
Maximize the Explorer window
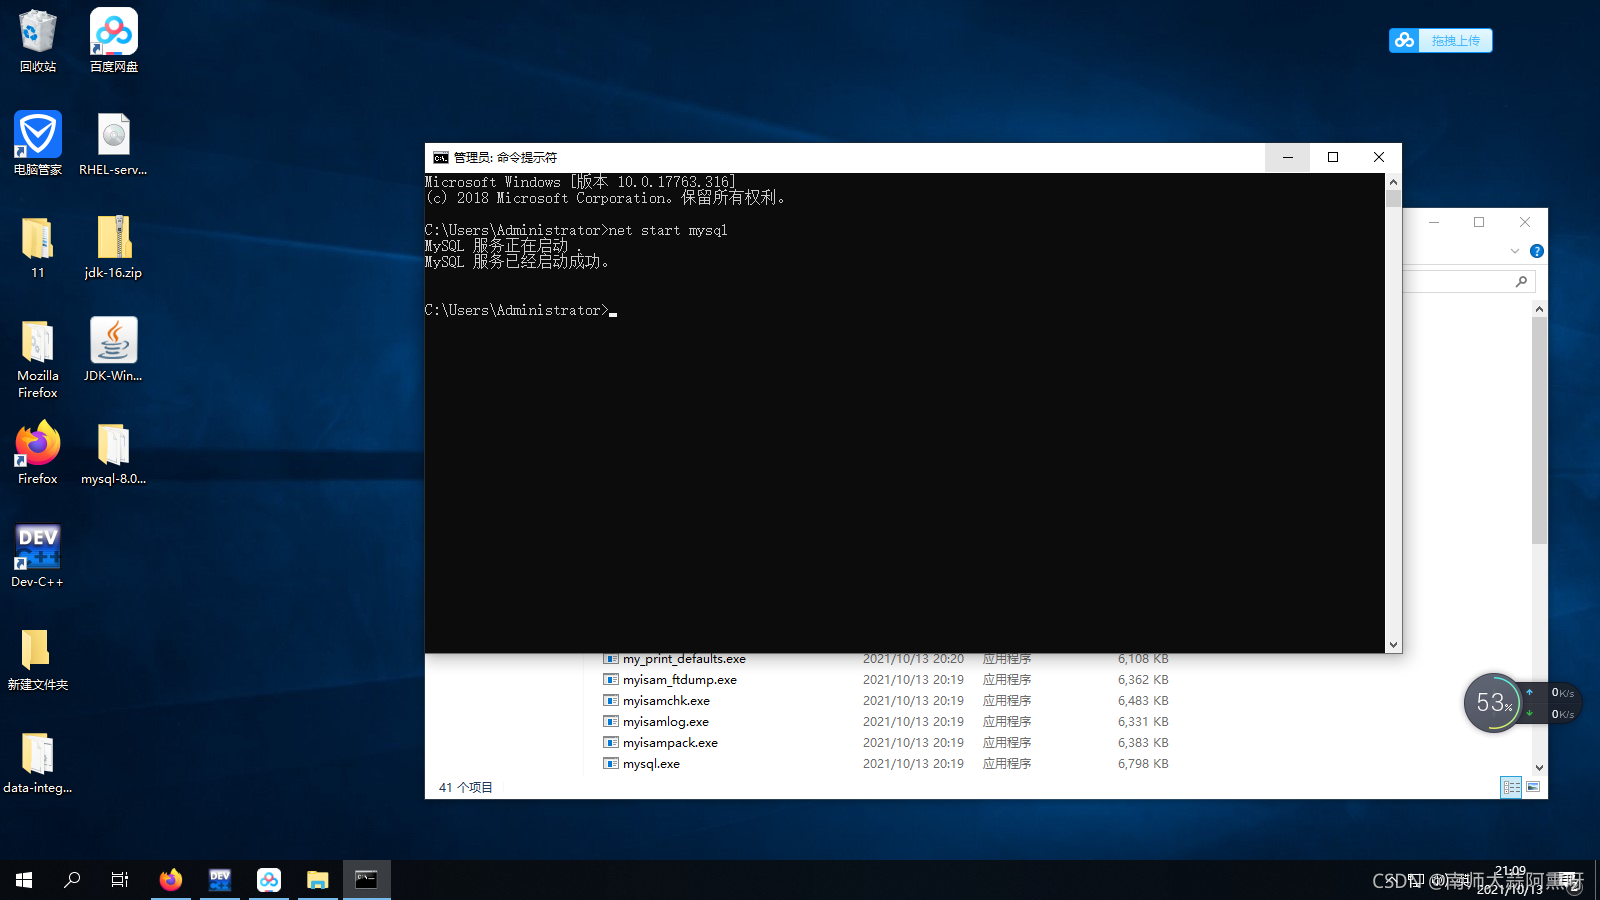click(1479, 222)
